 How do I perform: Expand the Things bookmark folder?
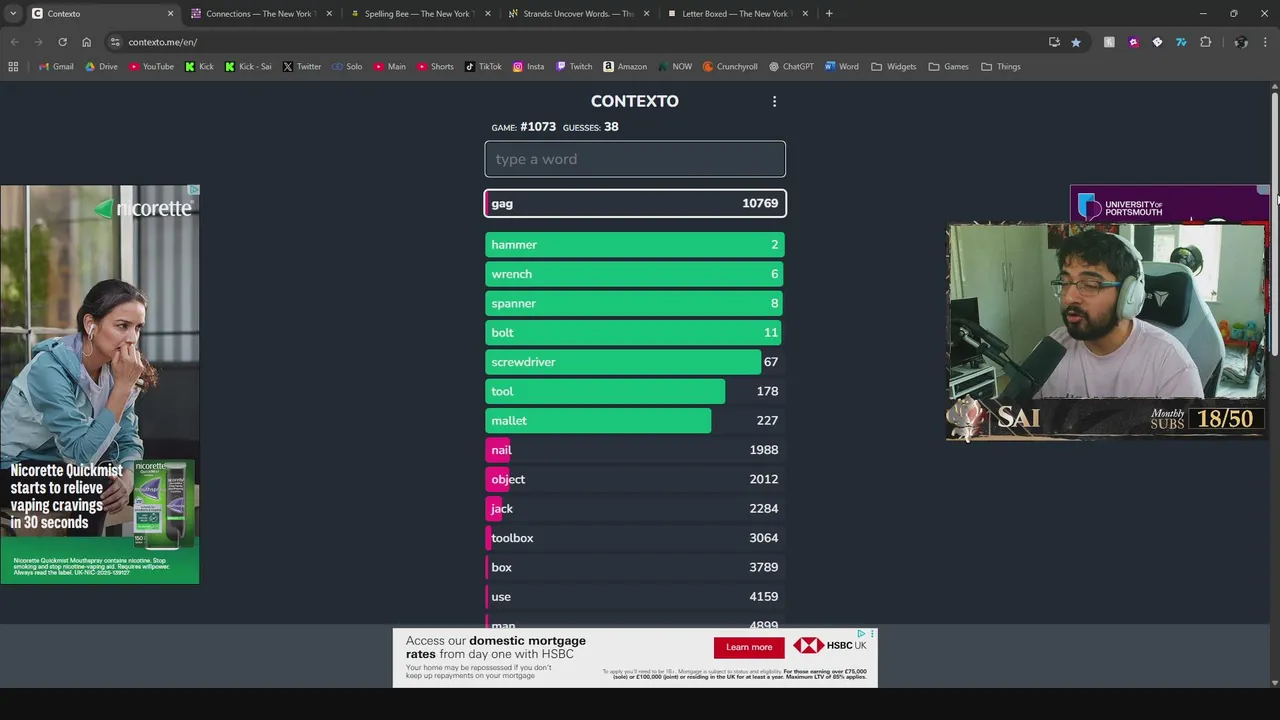(x=1001, y=67)
